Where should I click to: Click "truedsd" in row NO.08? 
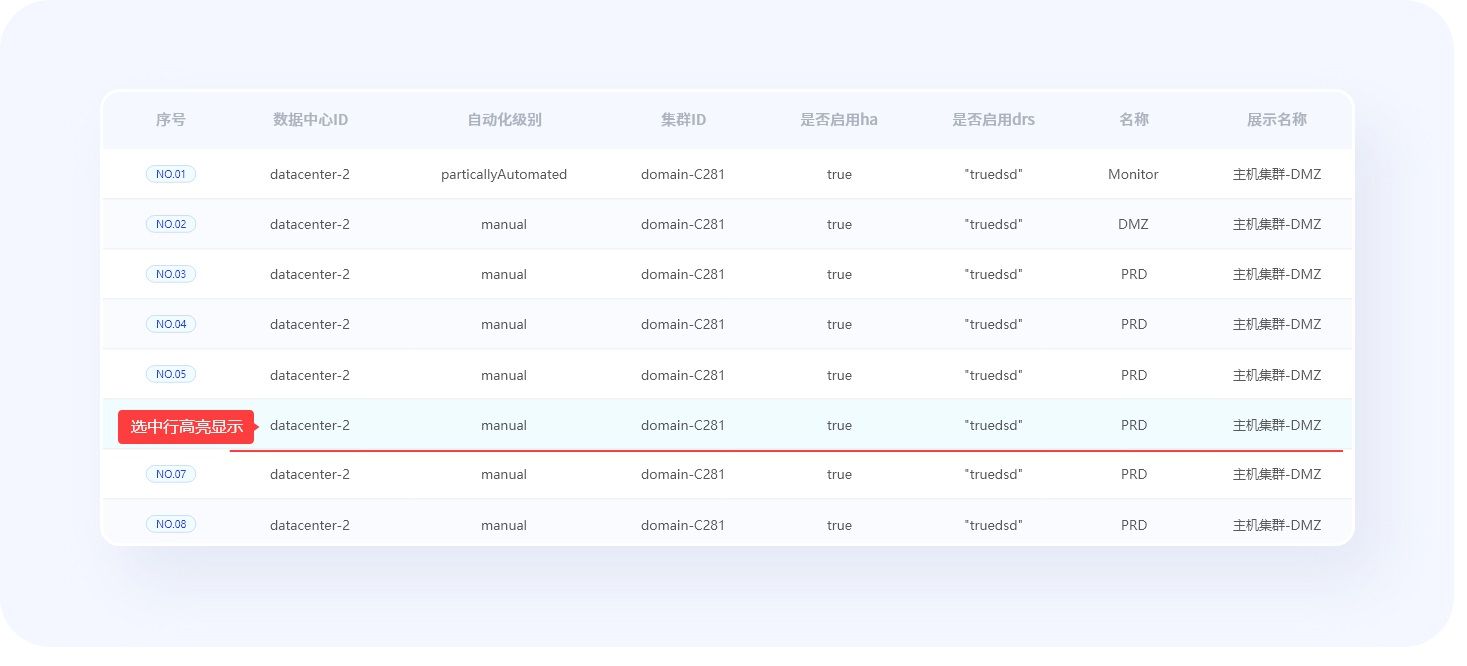(993, 525)
